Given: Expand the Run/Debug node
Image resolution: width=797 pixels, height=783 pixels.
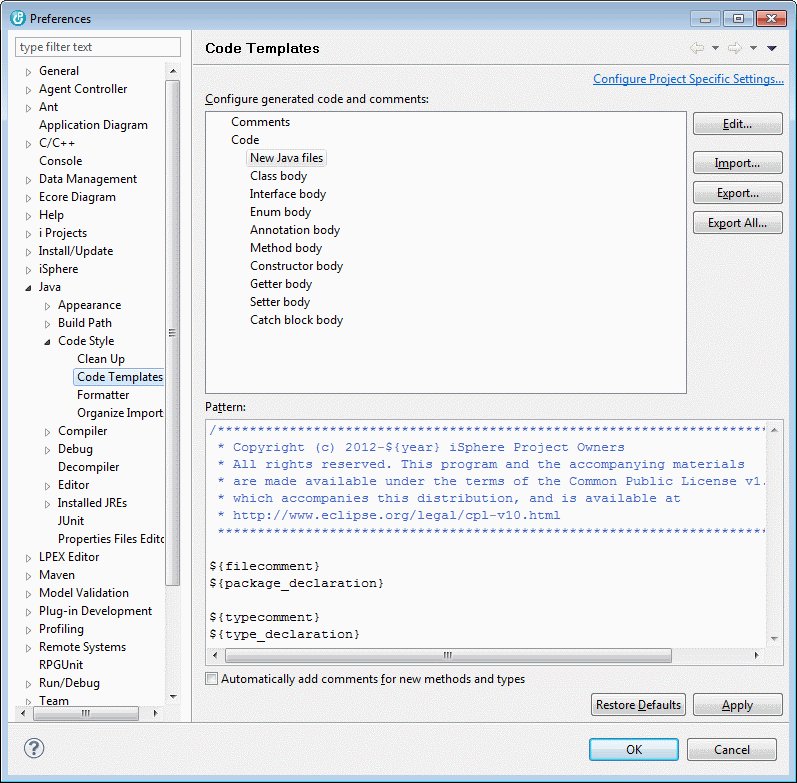Looking at the screenshot, I should point(28,684).
